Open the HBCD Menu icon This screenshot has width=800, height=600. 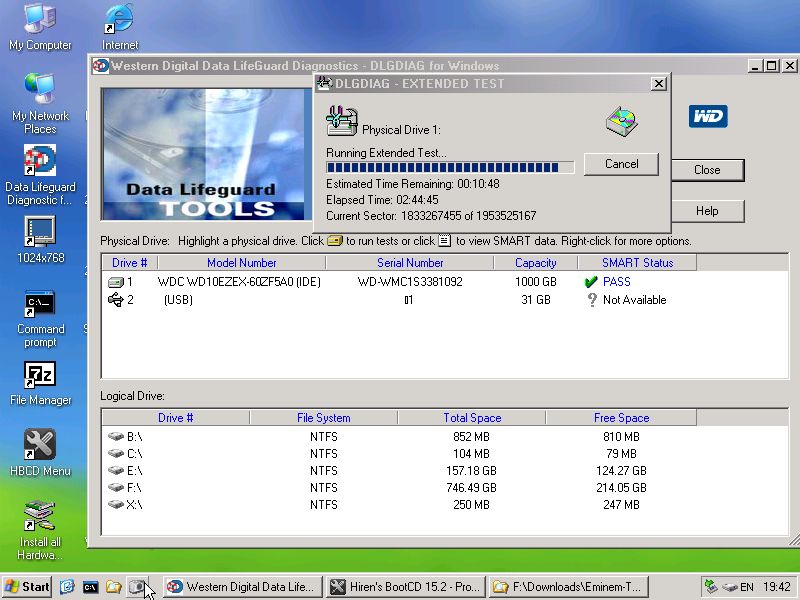click(x=40, y=446)
